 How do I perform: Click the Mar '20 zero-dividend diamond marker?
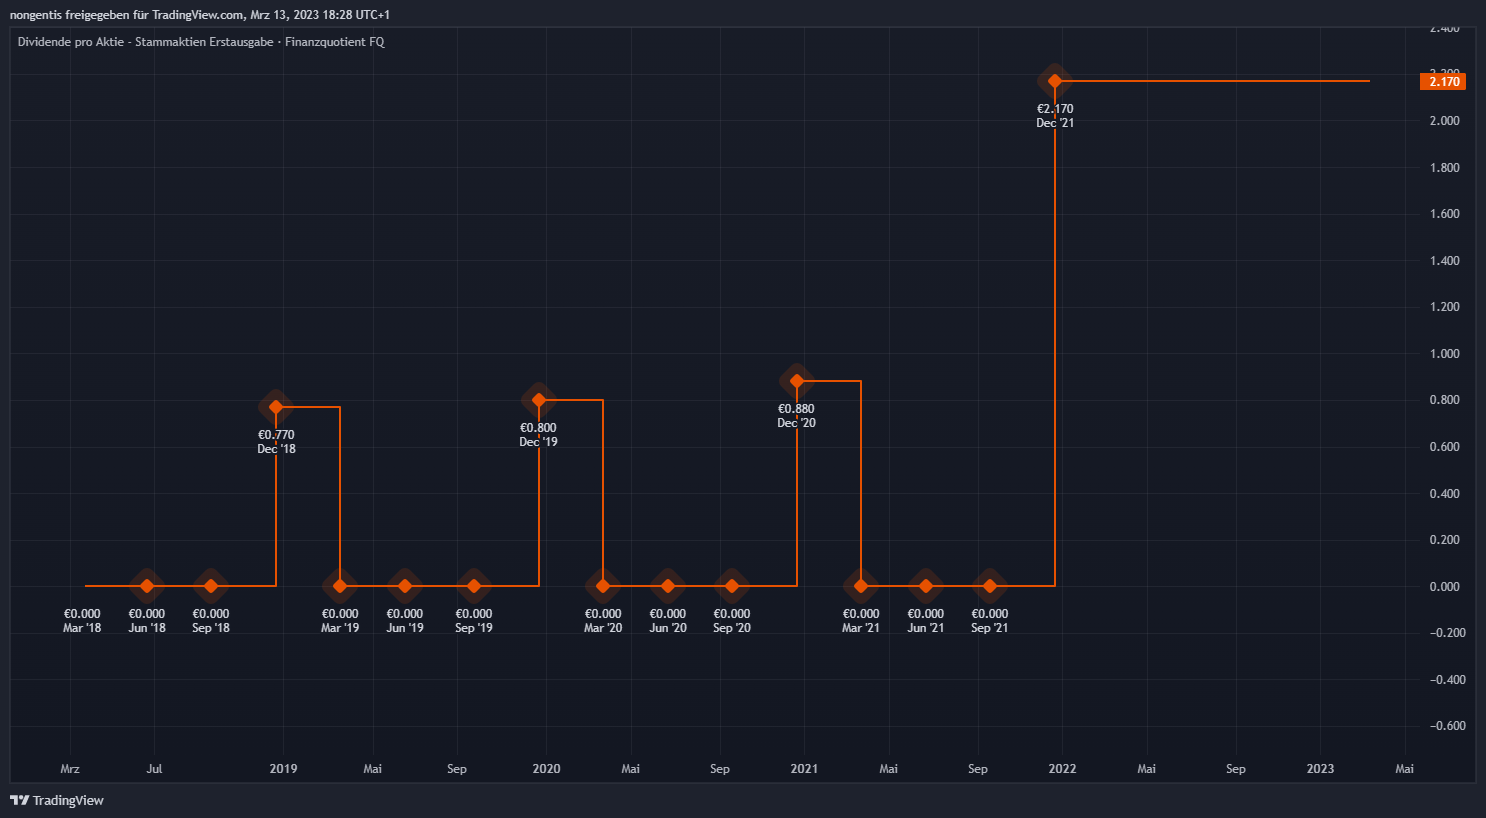(603, 586)
